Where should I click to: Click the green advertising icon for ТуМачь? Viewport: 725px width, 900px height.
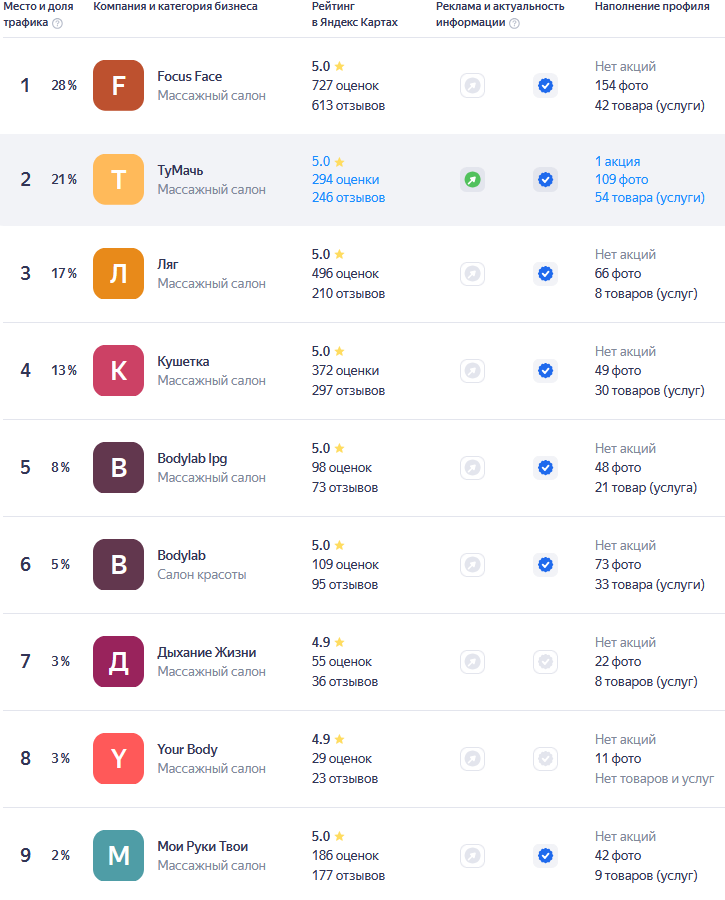[x=472, y=180]
